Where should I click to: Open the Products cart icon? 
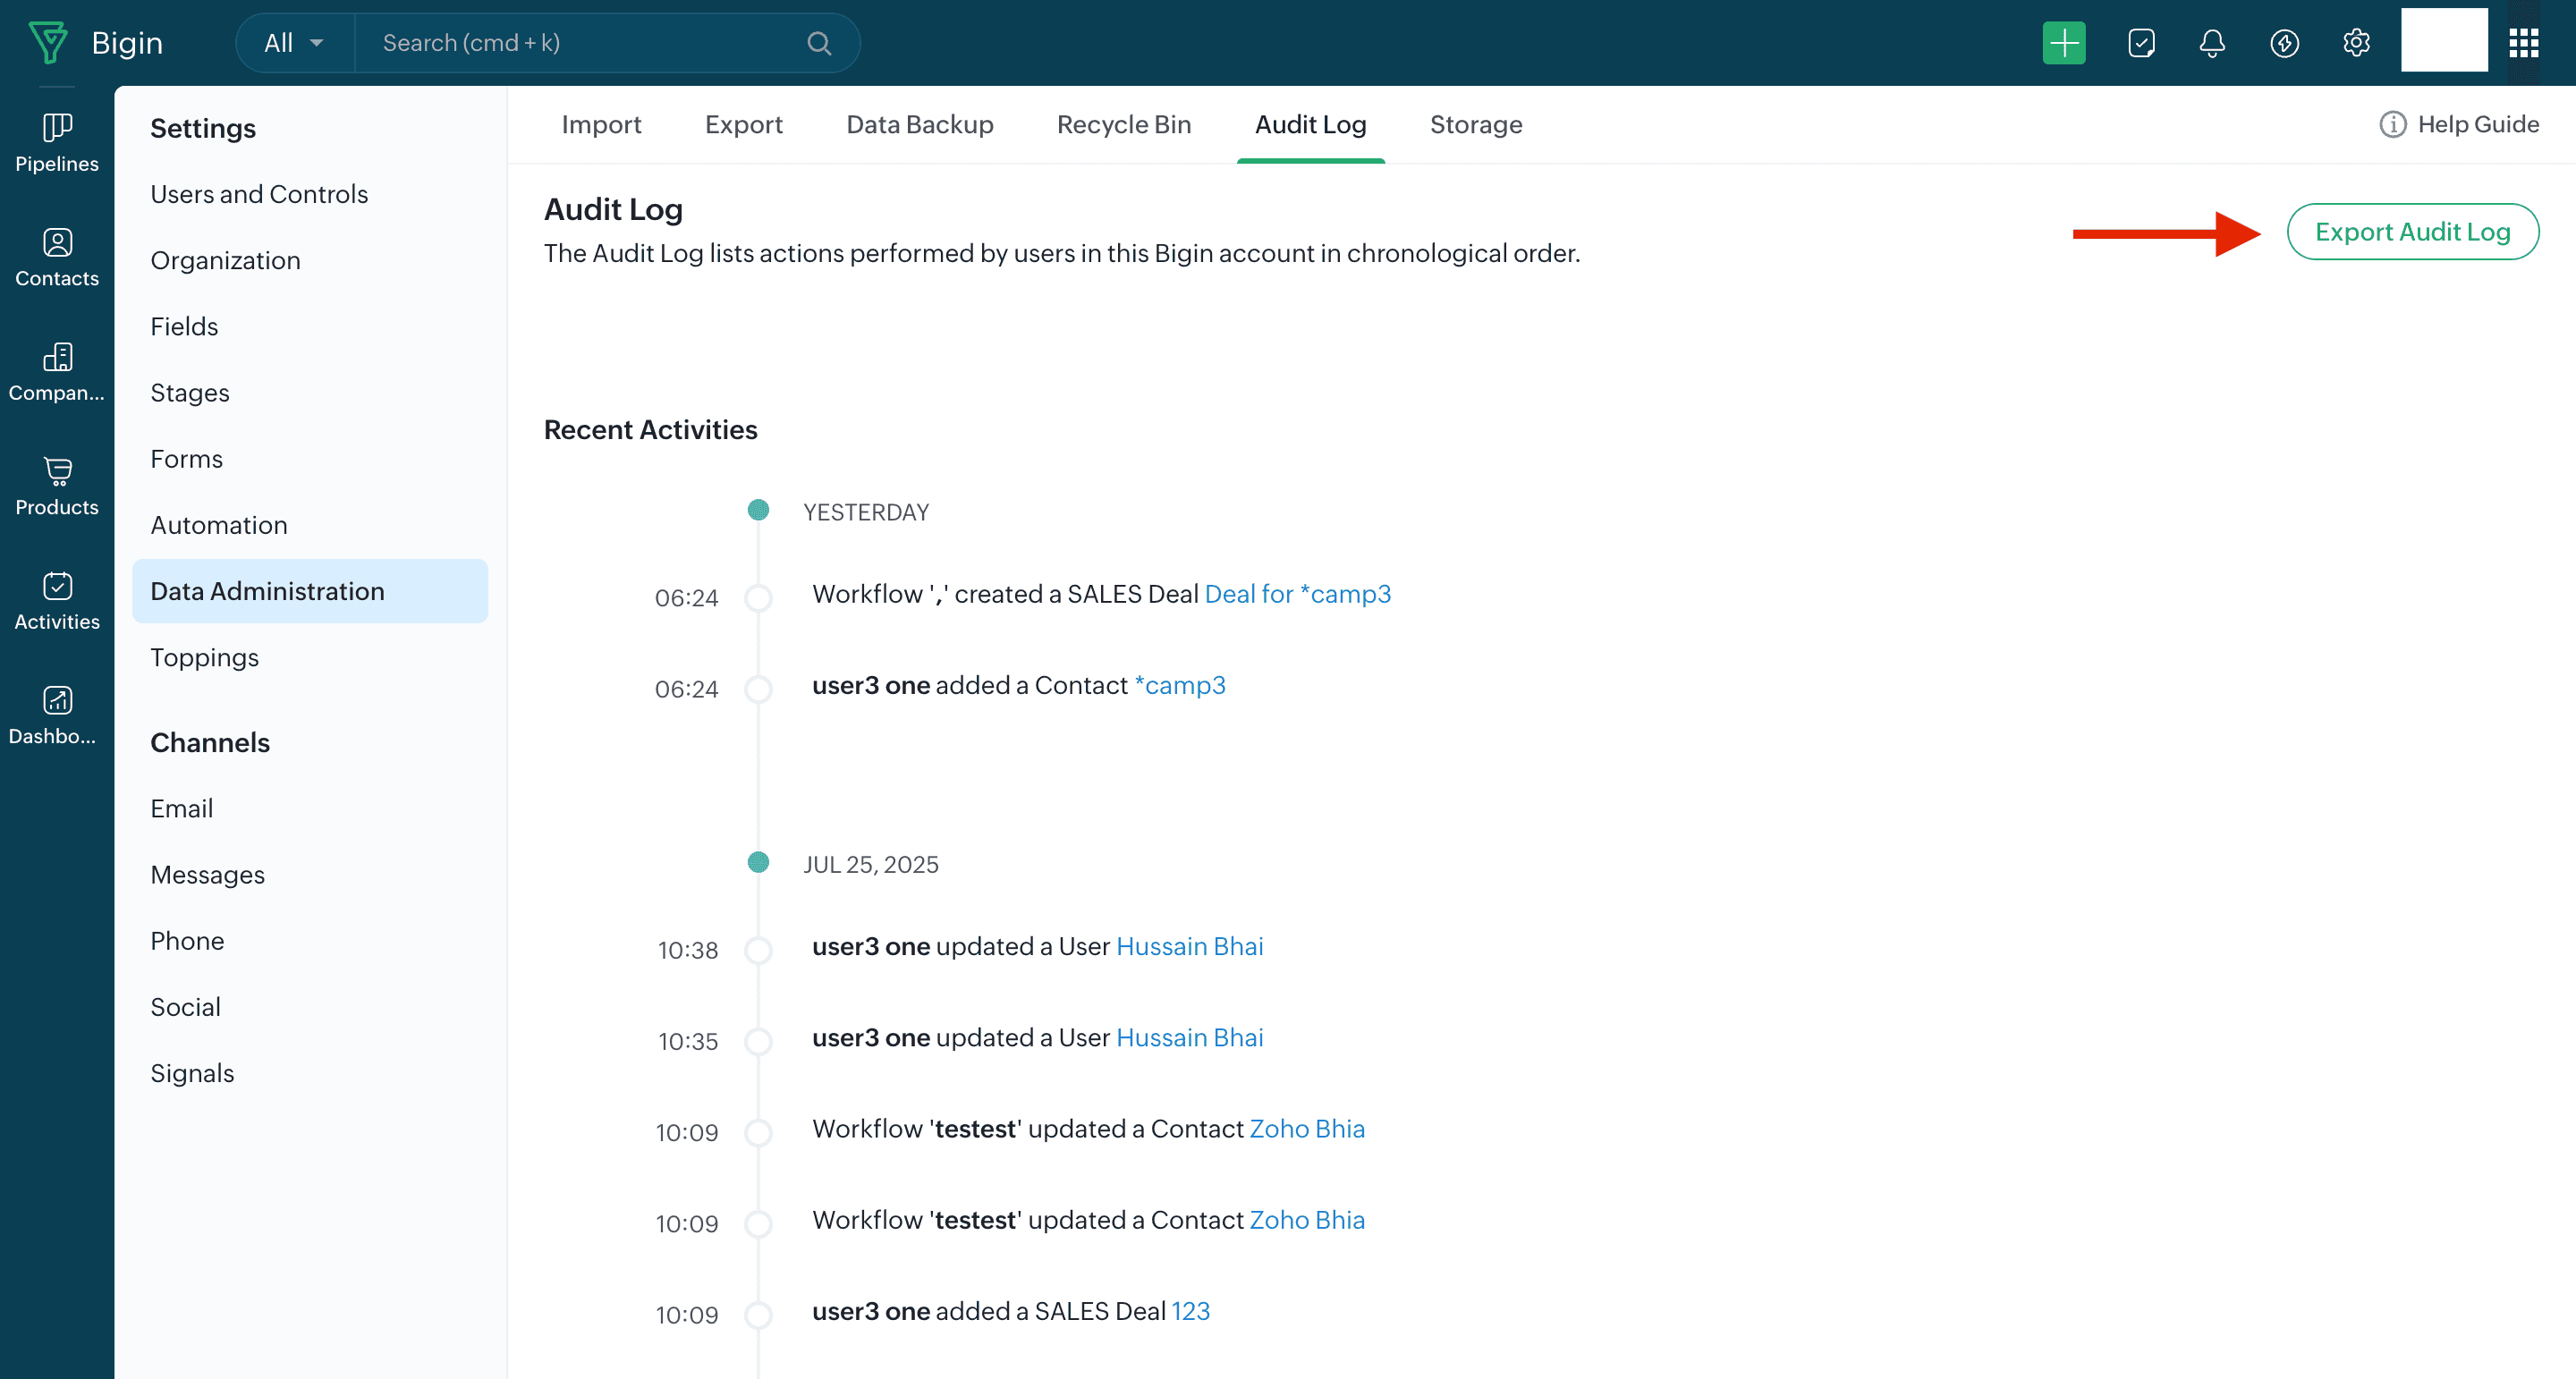(57, 472)
